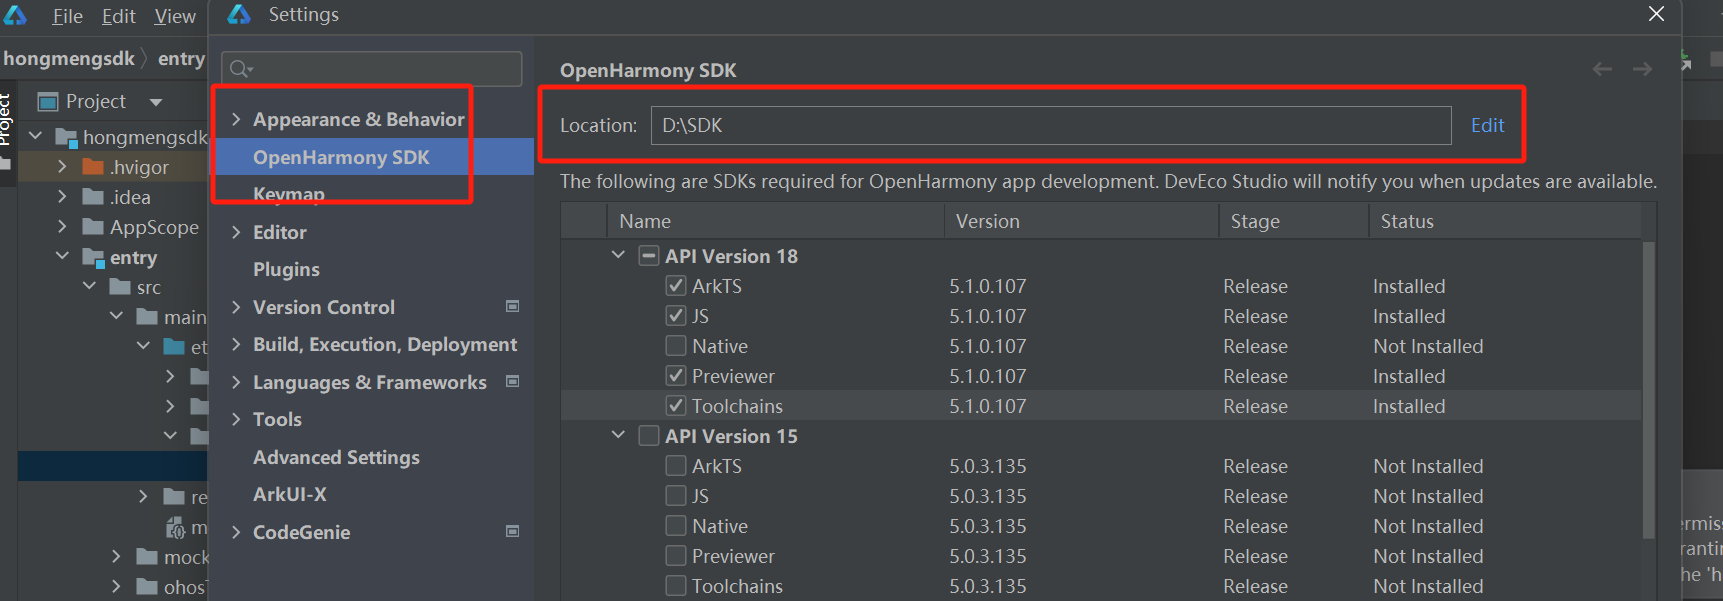1723x601 pixels.
Task: Expand the .hvigor folder node
Action: [62, 166]
